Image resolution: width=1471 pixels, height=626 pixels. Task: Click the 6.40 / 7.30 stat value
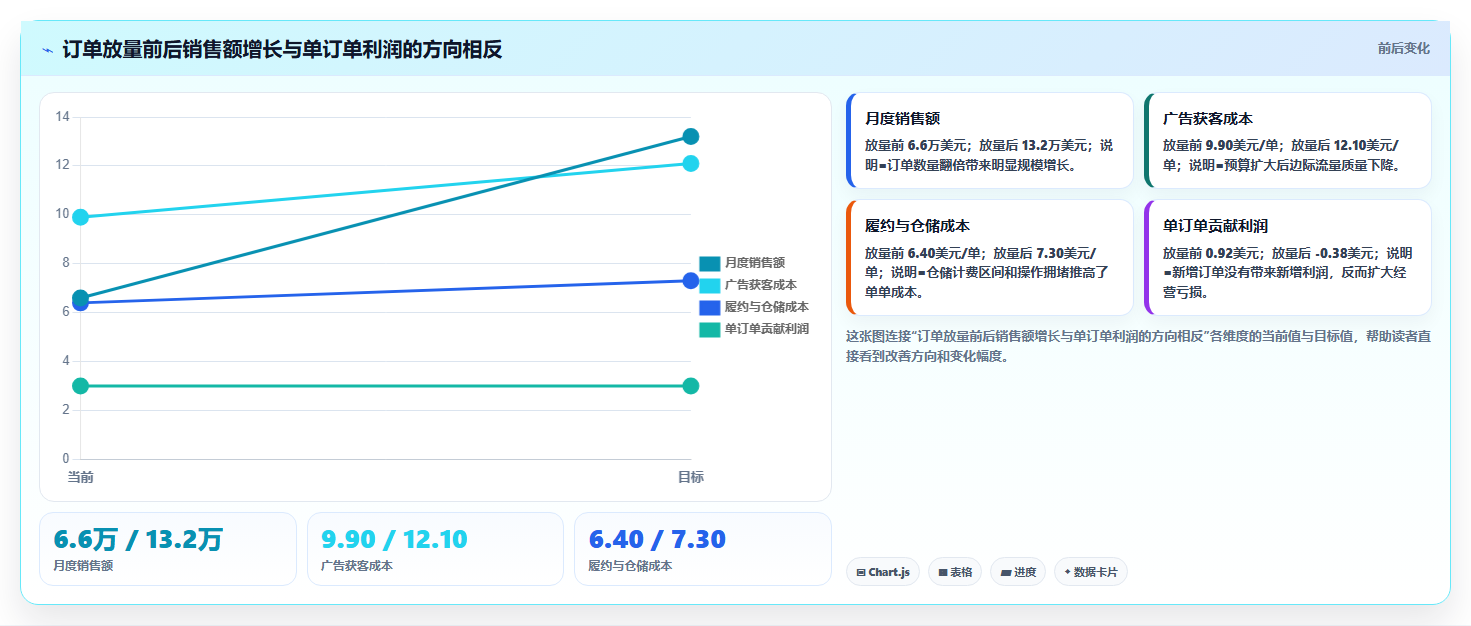(x=657, y=540)
